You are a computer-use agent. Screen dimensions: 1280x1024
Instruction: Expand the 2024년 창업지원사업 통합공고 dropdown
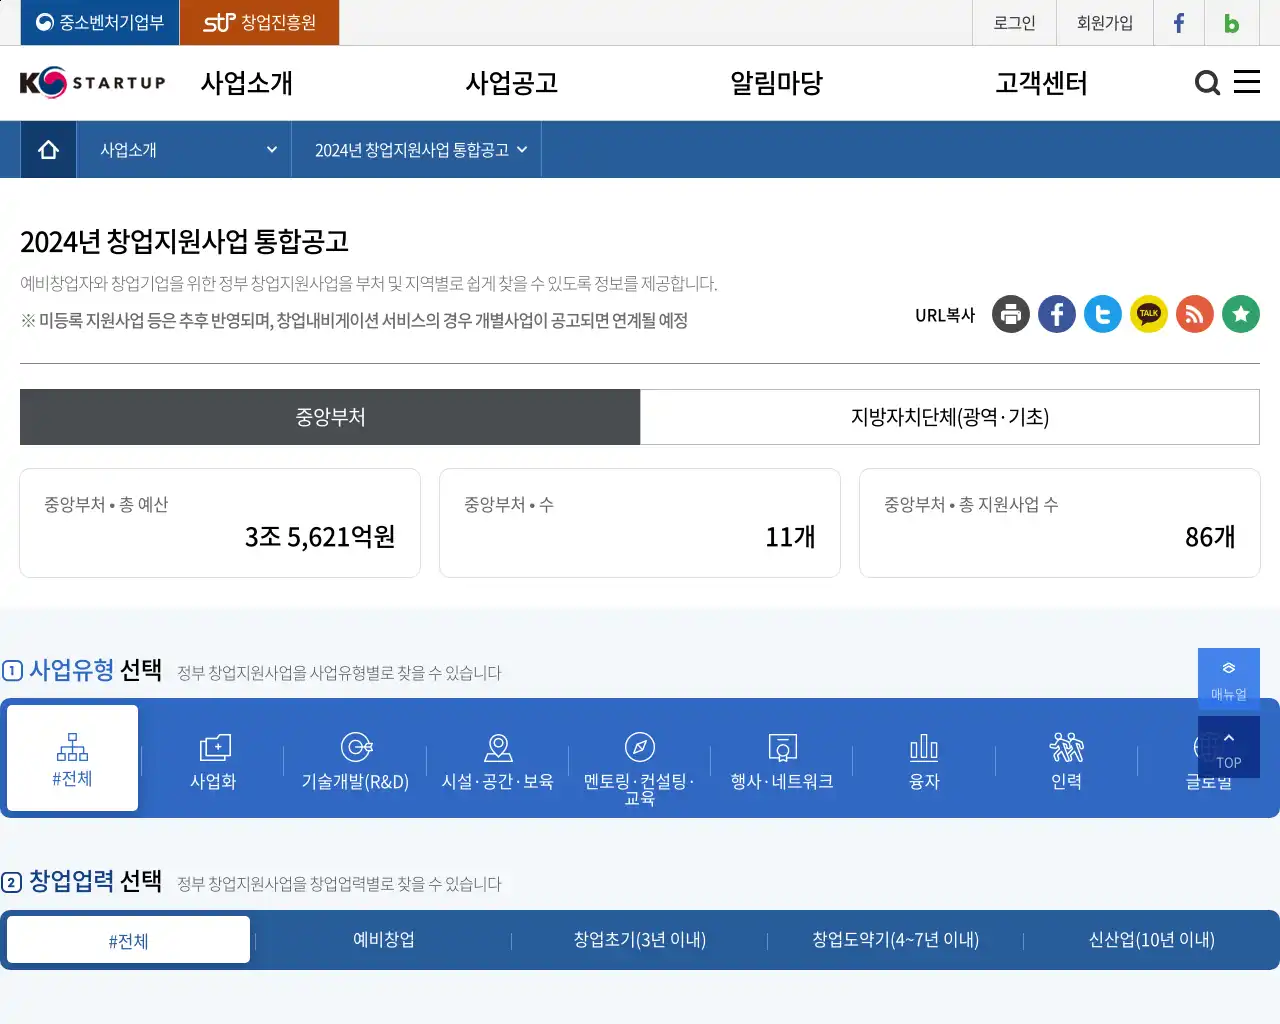pos(416,149)
